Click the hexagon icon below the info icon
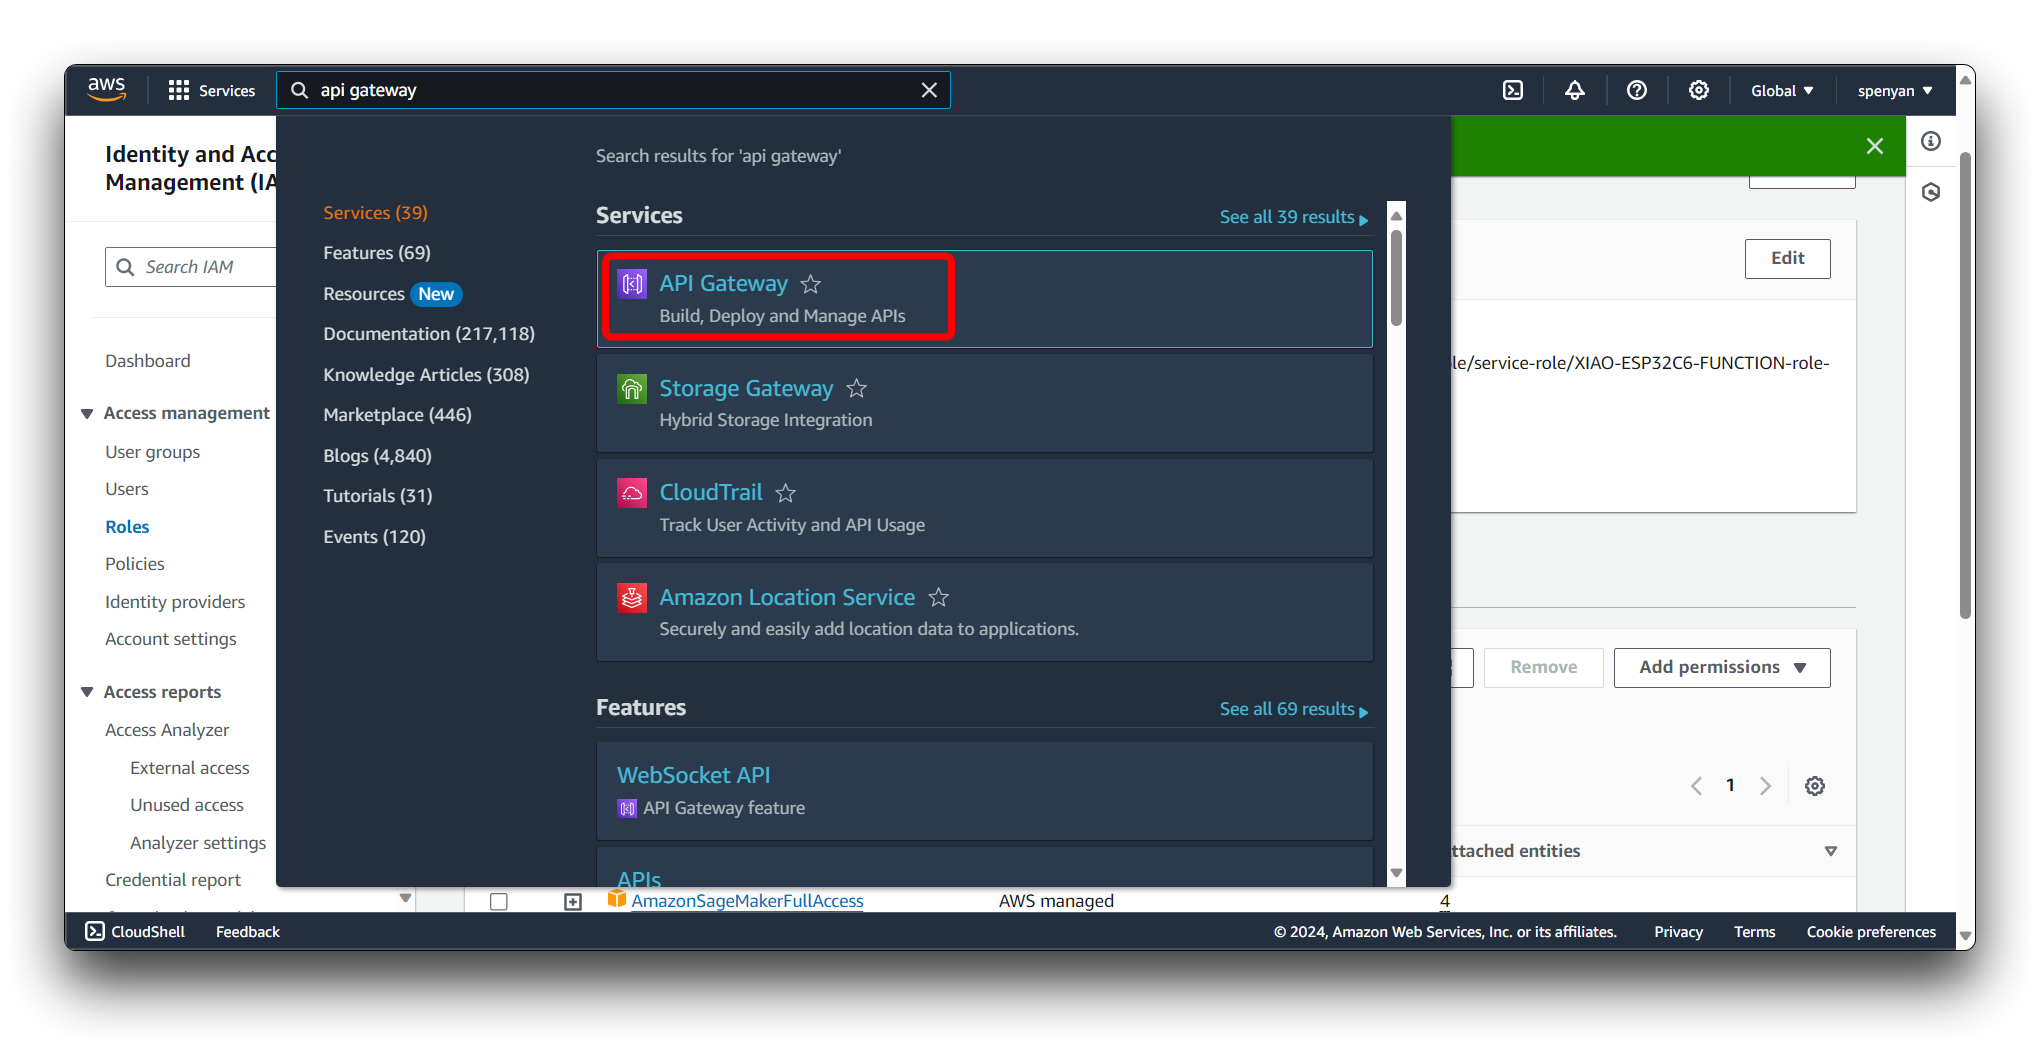 point(1931,192)
